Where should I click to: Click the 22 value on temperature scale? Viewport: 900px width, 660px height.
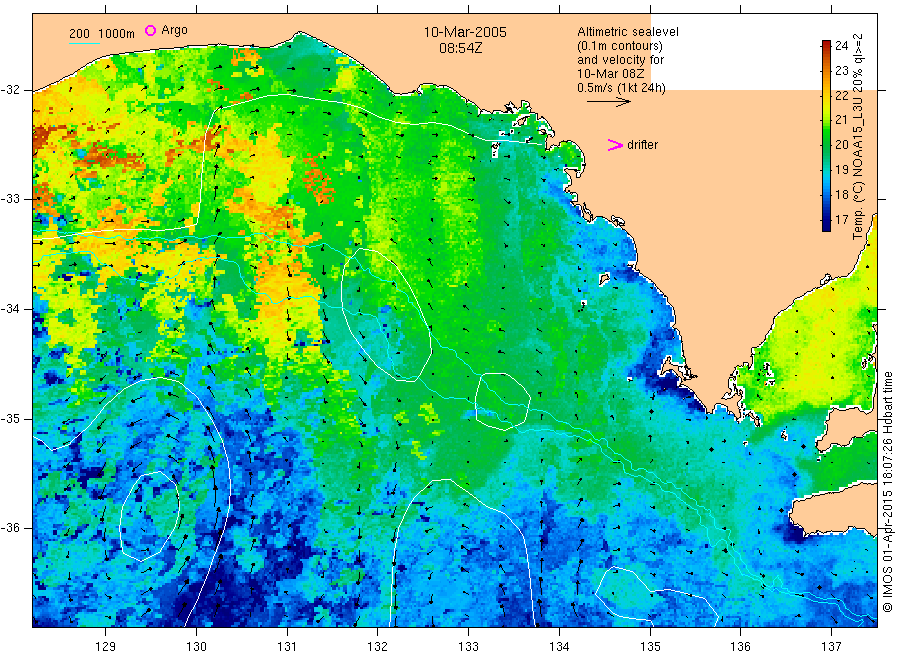841,95
